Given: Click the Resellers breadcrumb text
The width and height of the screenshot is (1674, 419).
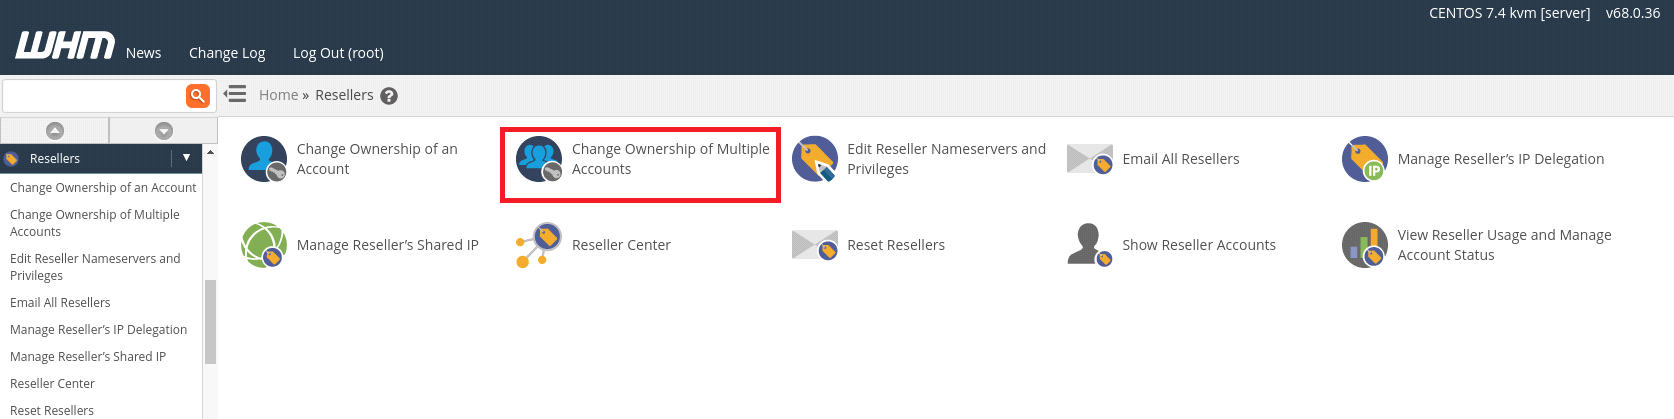Looking at the screenshot, I should (x=344, y=95).
